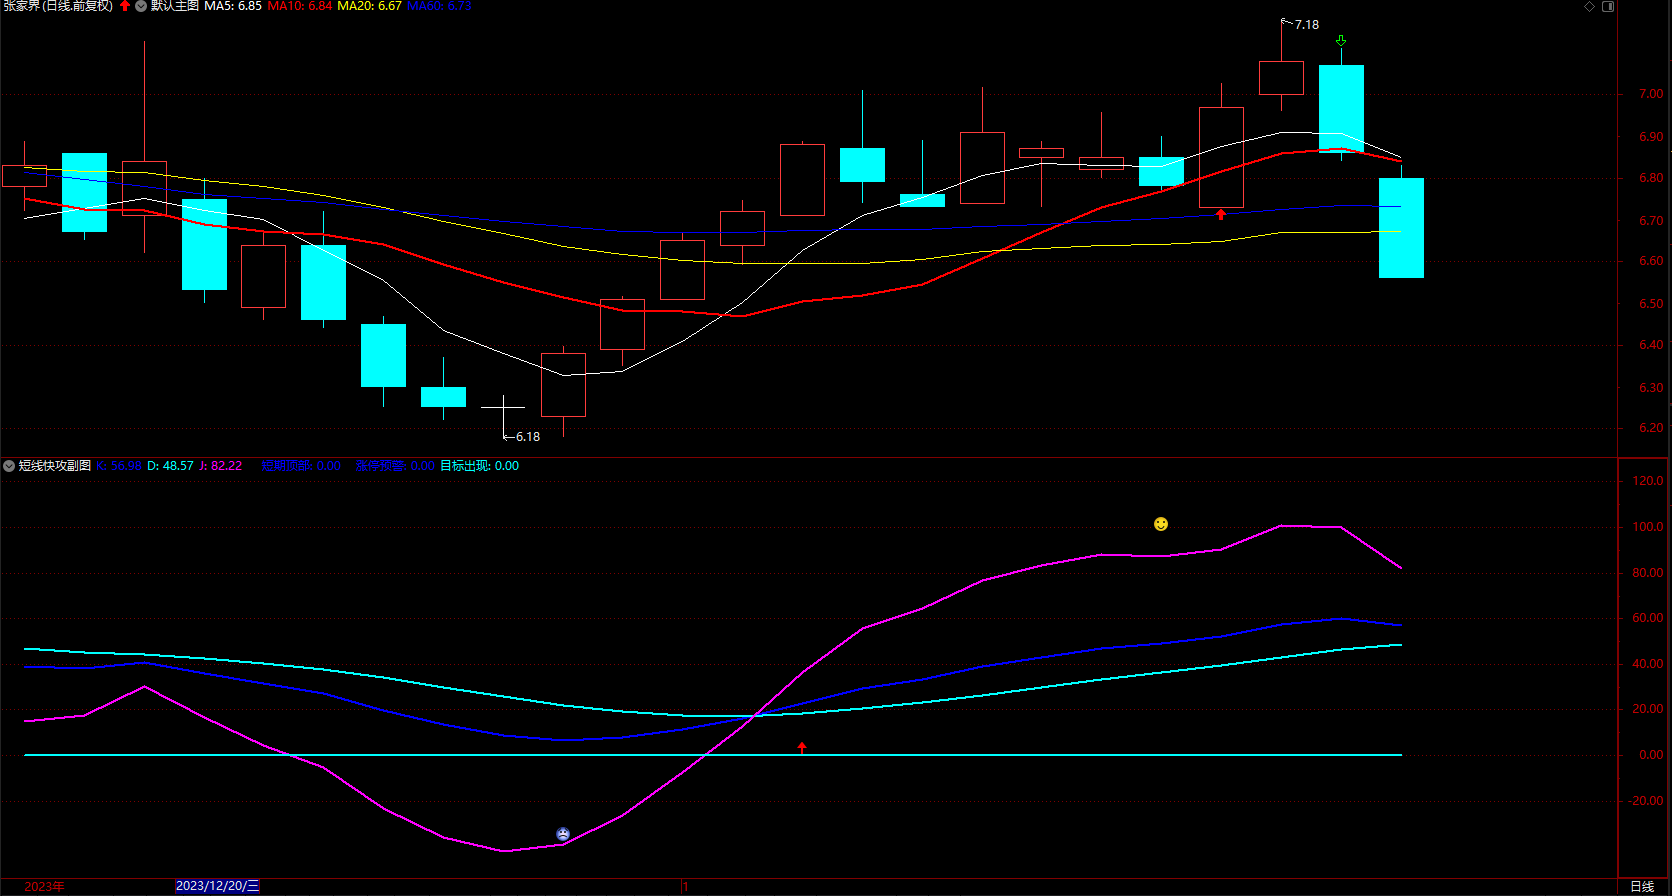Screen dimensions: 1672x896
Task: Click the red buy arrow under main-chart candle
Action: click(1221, 214)
